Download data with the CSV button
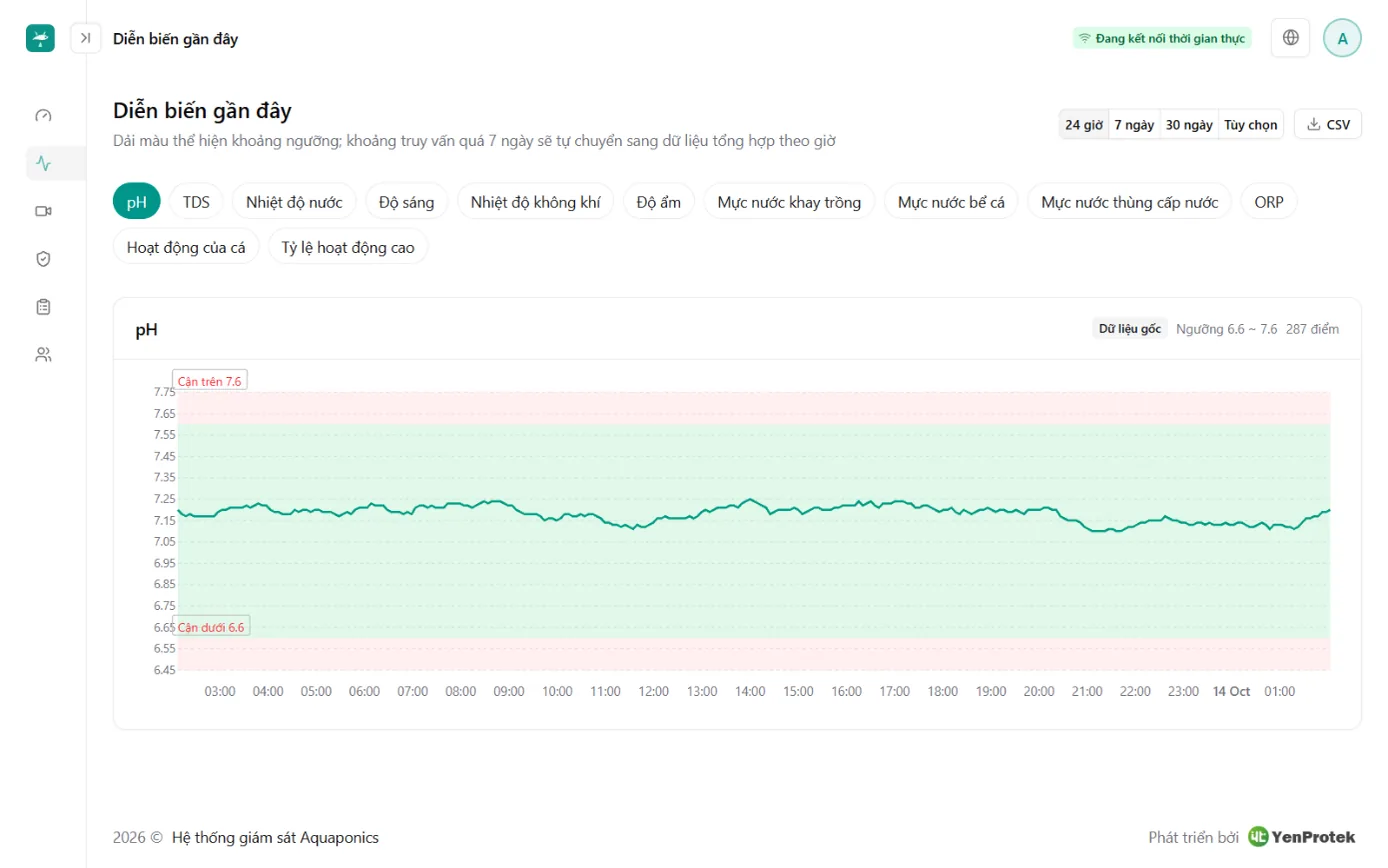This screenshot has height=868, width=1388. (1328, 125)
